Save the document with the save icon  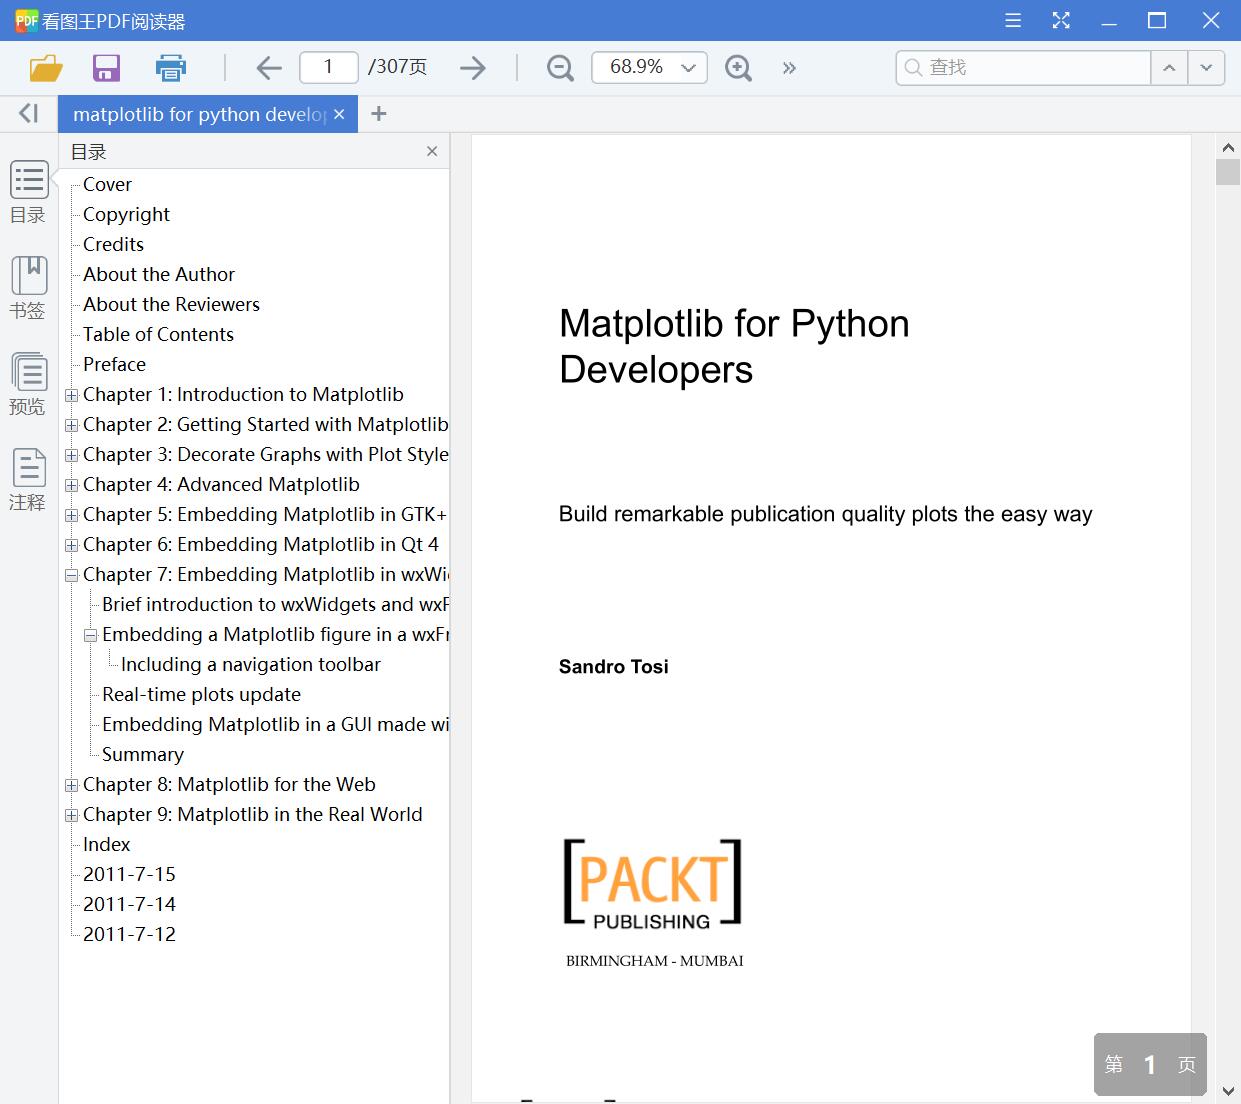[106, 67]
